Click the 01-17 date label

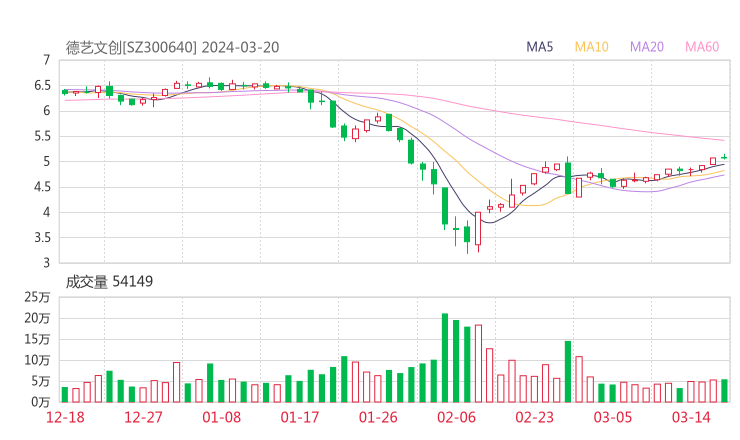(x=300, y=417)
